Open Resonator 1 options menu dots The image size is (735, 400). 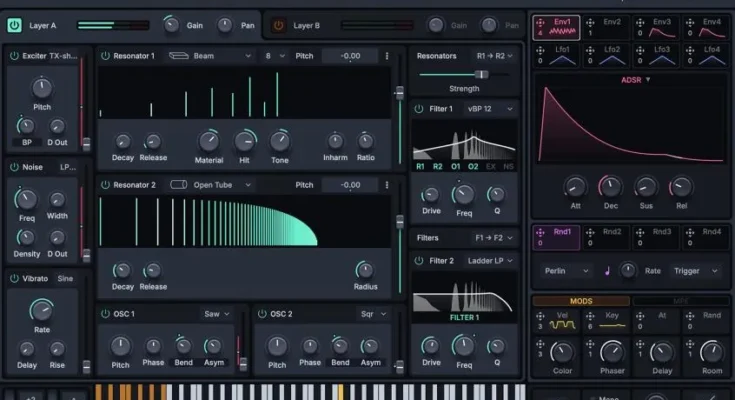pos(387,56)
